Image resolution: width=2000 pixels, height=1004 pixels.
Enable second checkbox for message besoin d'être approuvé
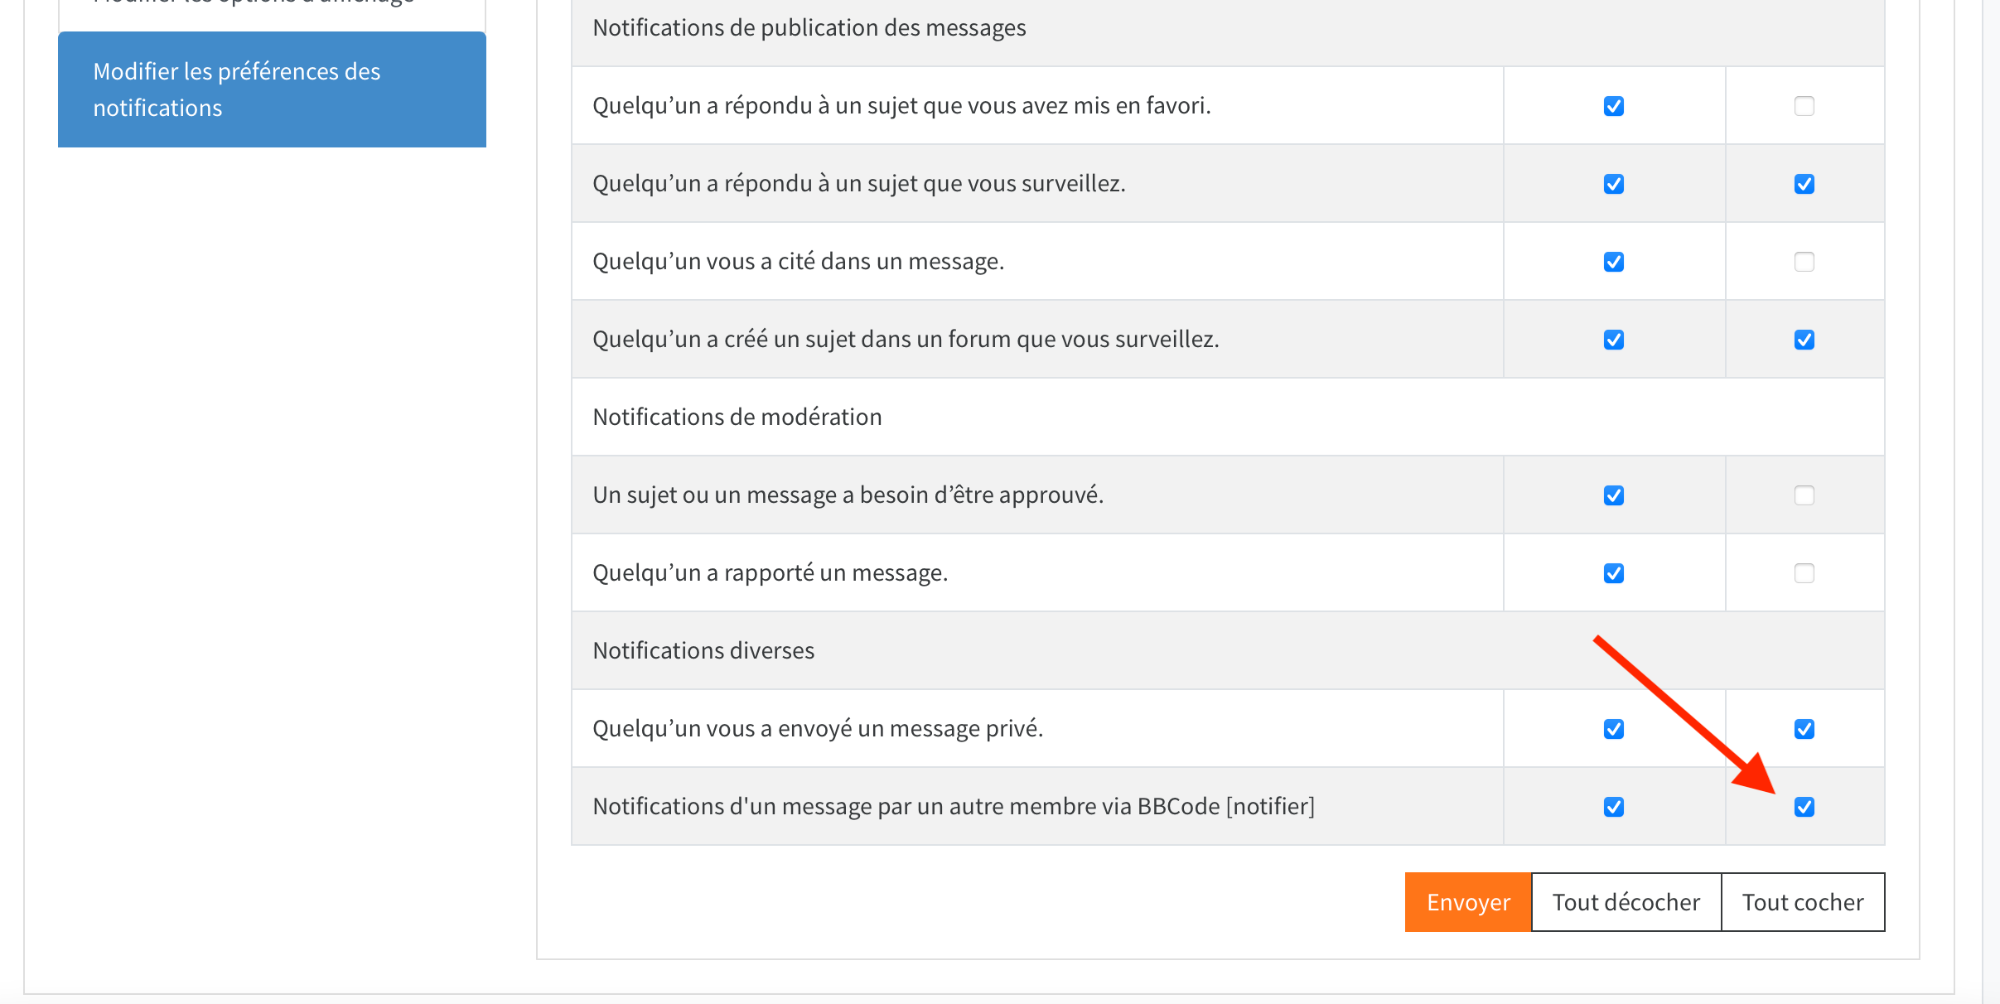1804,496
